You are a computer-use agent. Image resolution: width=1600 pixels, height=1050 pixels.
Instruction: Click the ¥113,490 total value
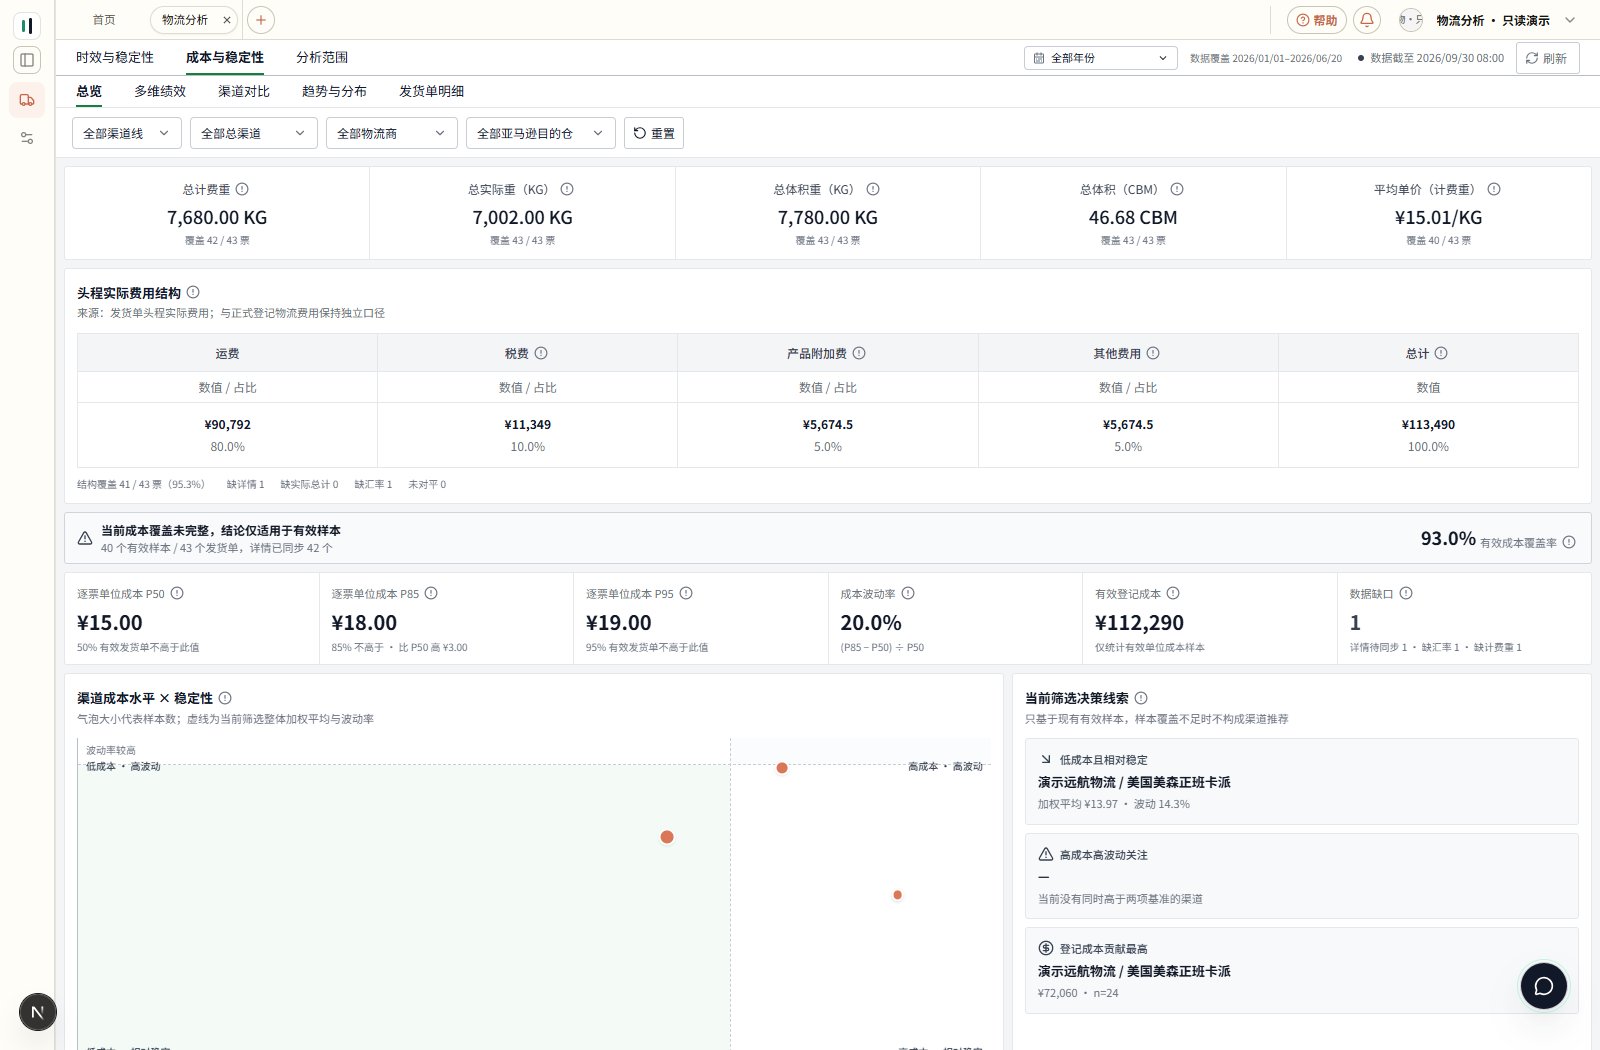click(1428, 425)
